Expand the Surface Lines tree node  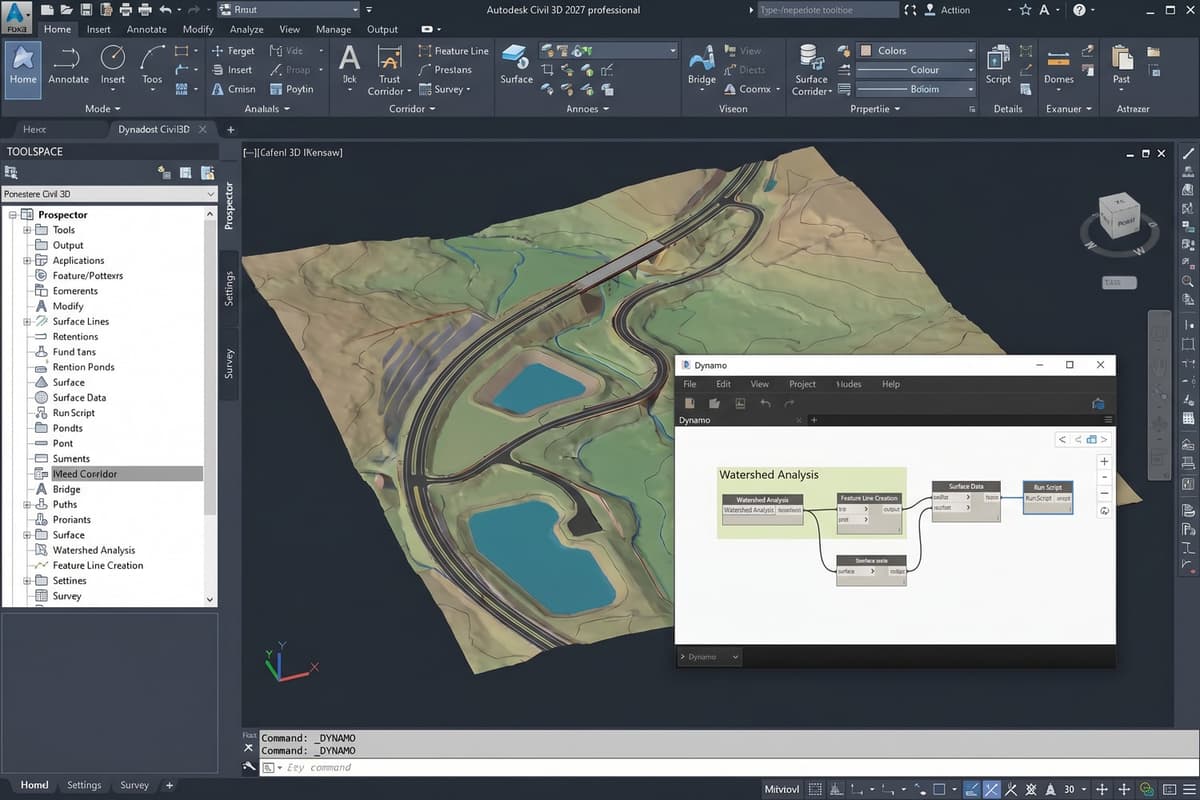point(27,321)
